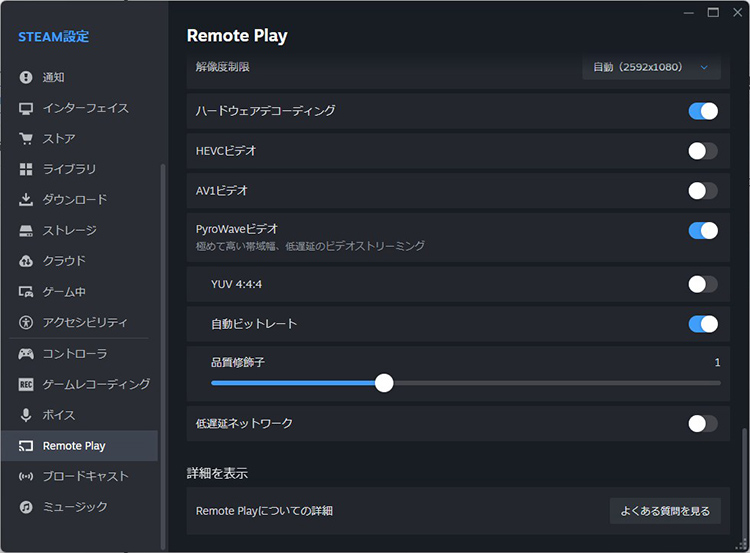Screen dimensions: 750x553
Task: Click the 極めて高い帯域幅 description text
Action: pos(310,246)
